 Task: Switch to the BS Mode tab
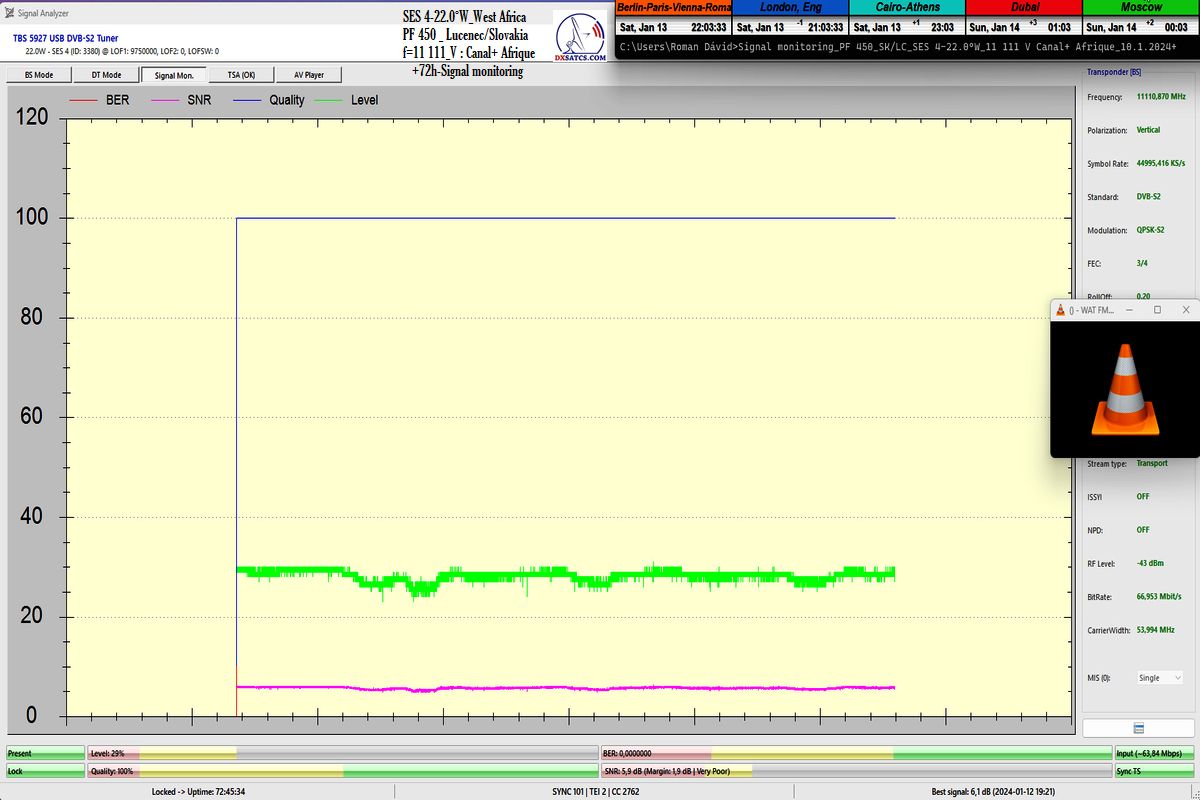click(39, 75)
